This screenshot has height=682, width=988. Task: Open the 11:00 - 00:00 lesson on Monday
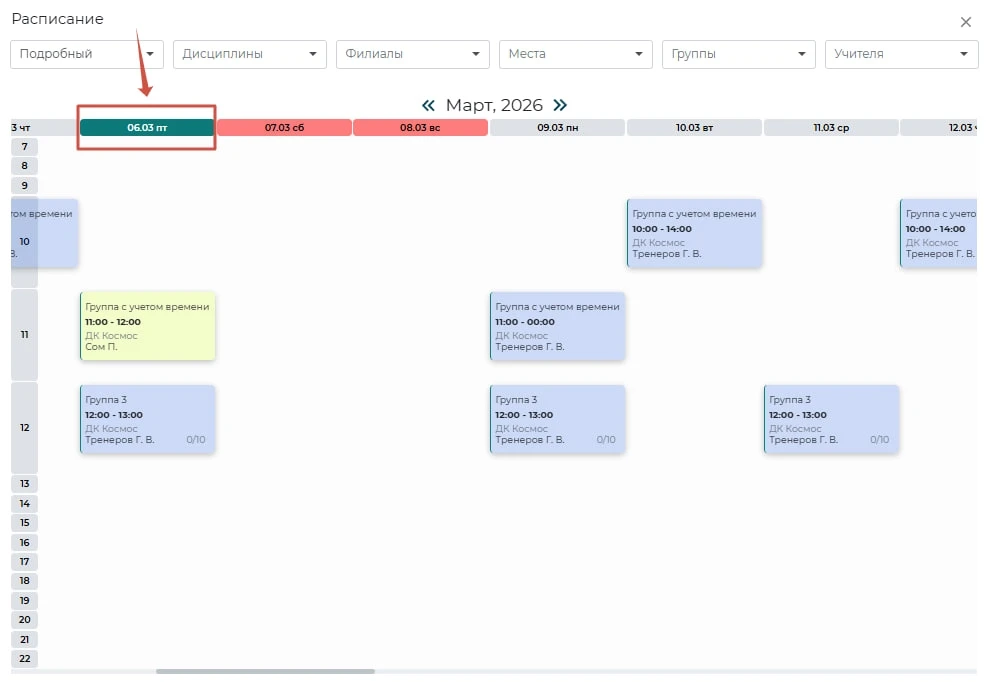point(557,326)
